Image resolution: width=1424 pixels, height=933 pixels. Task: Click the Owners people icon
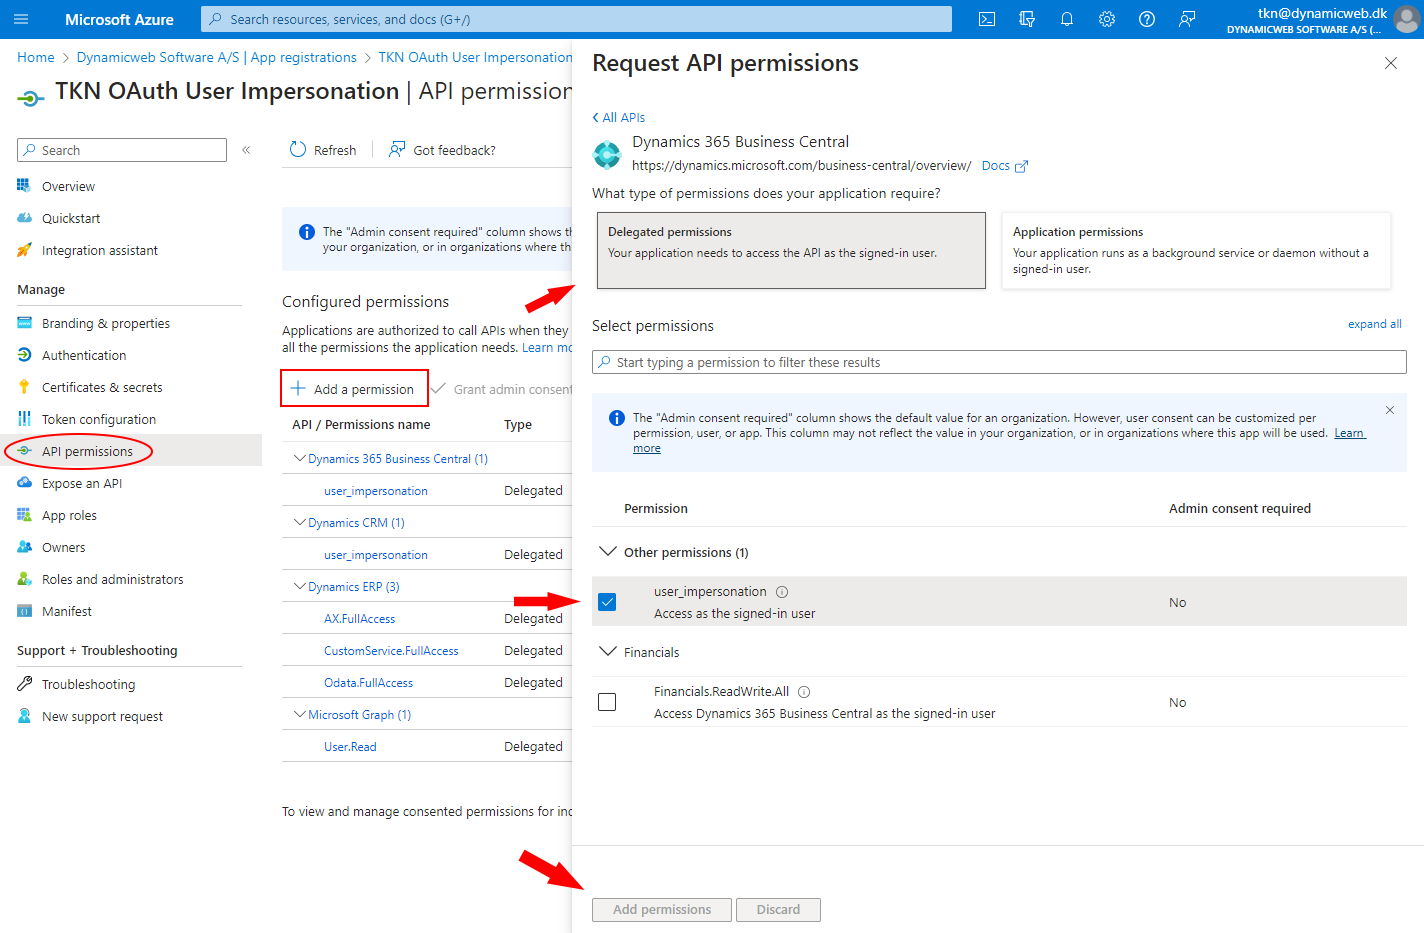point(24,547)
